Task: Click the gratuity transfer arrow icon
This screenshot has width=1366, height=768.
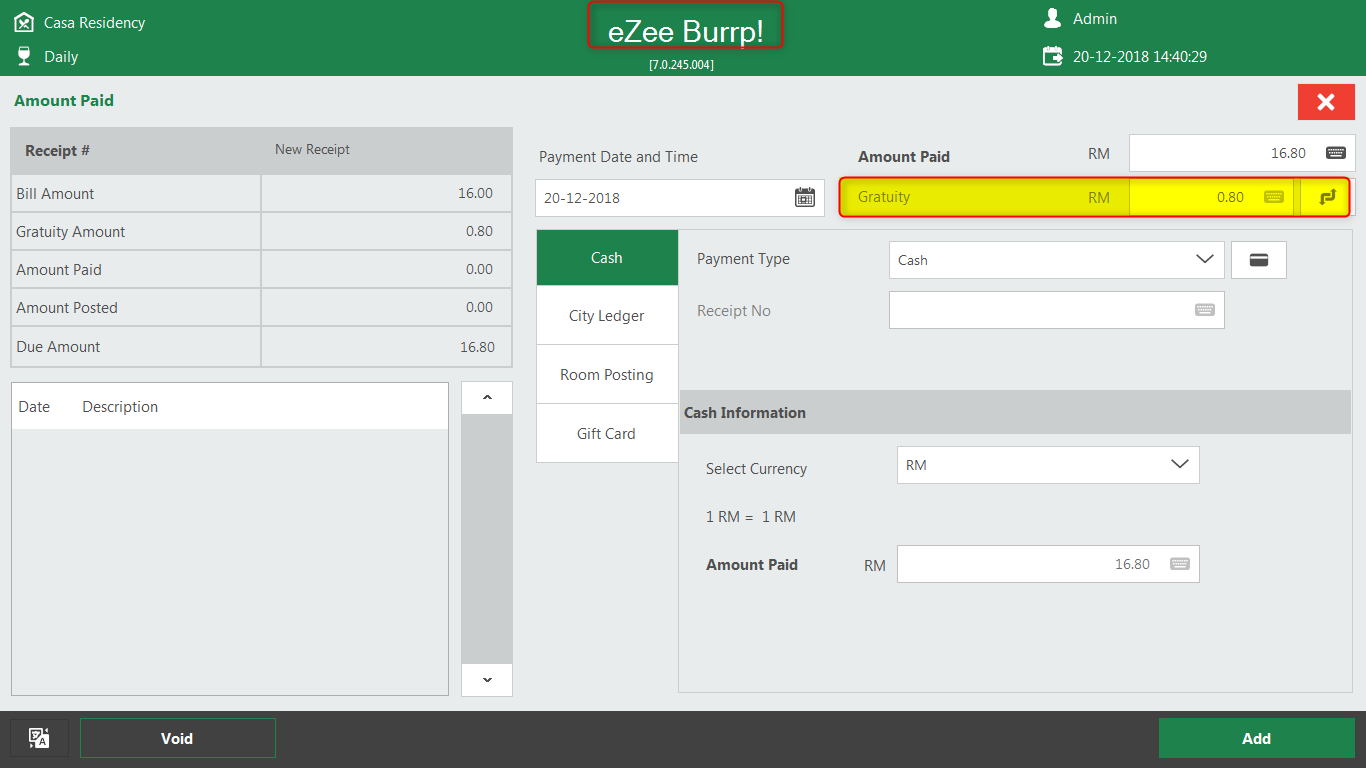Action: pos(1327,197)
